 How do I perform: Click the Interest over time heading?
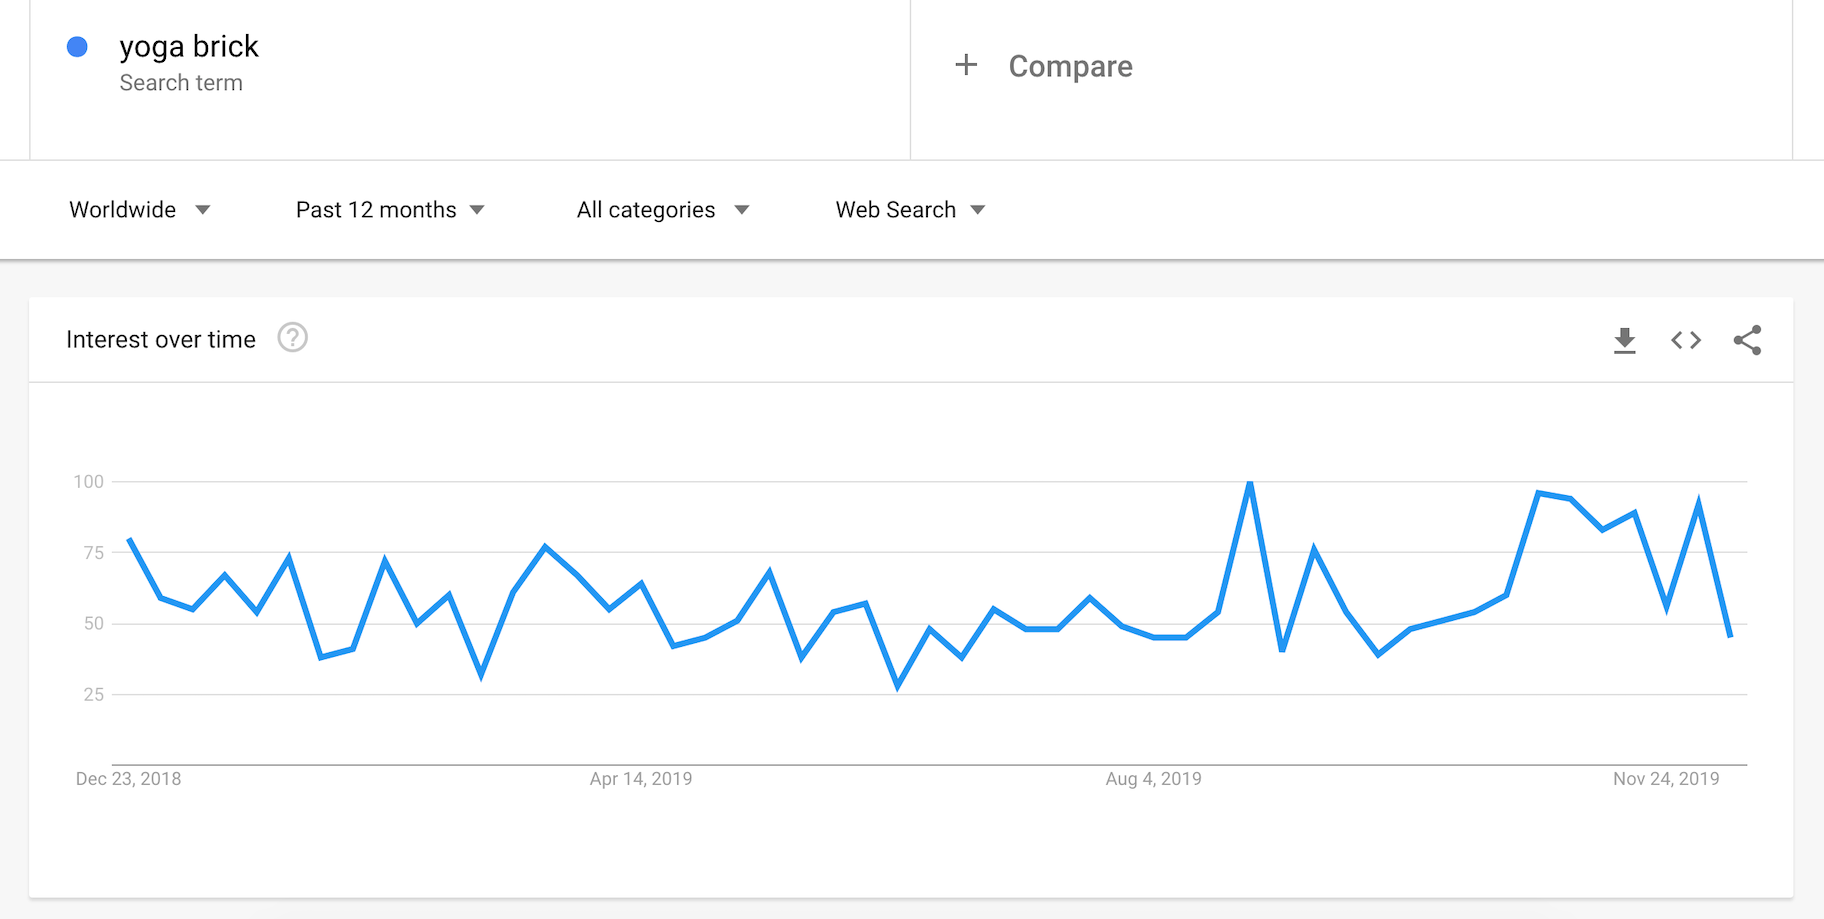pos(161,340)
